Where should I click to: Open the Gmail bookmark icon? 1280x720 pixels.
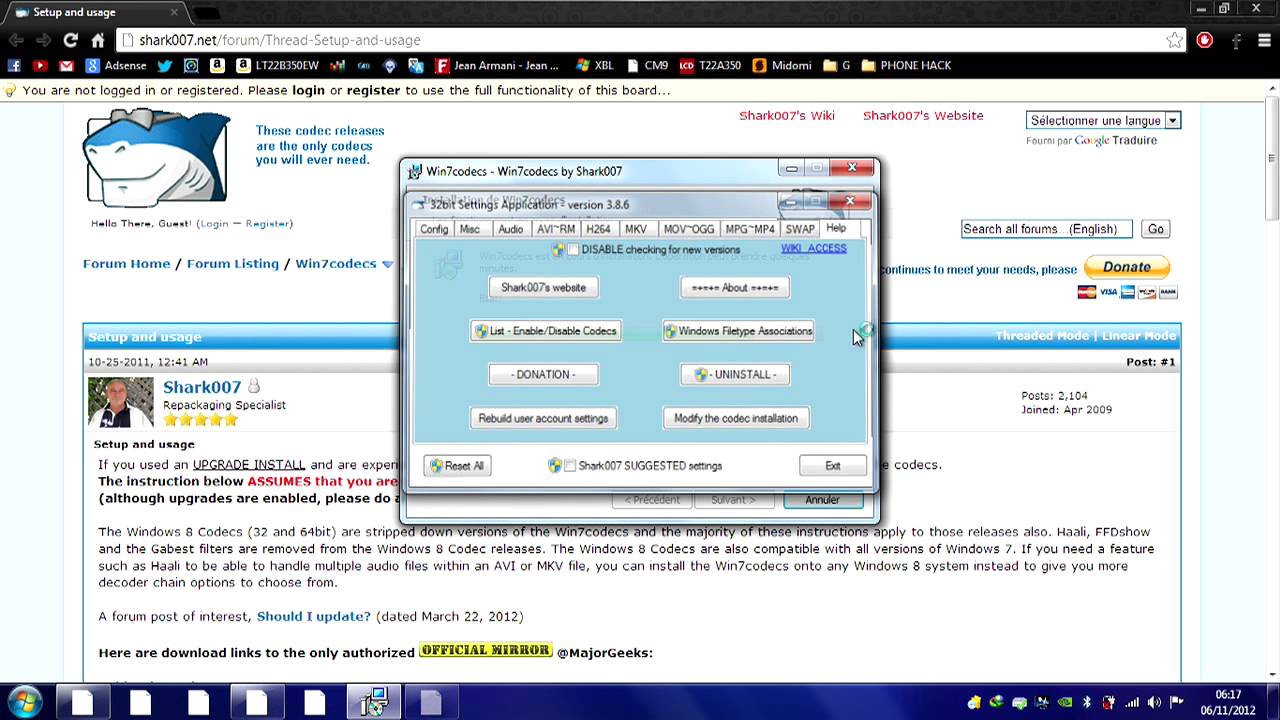click(66, 65)
